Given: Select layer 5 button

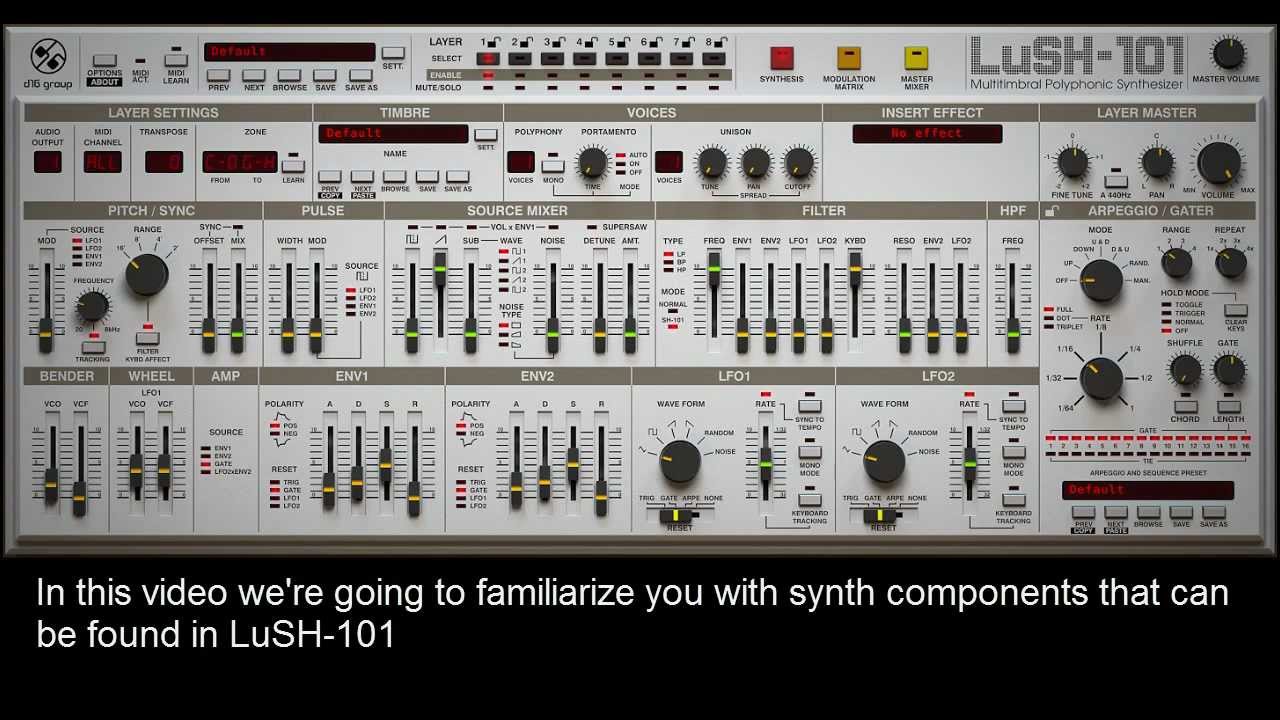Looking at the screenshot, I should (617, 59).
